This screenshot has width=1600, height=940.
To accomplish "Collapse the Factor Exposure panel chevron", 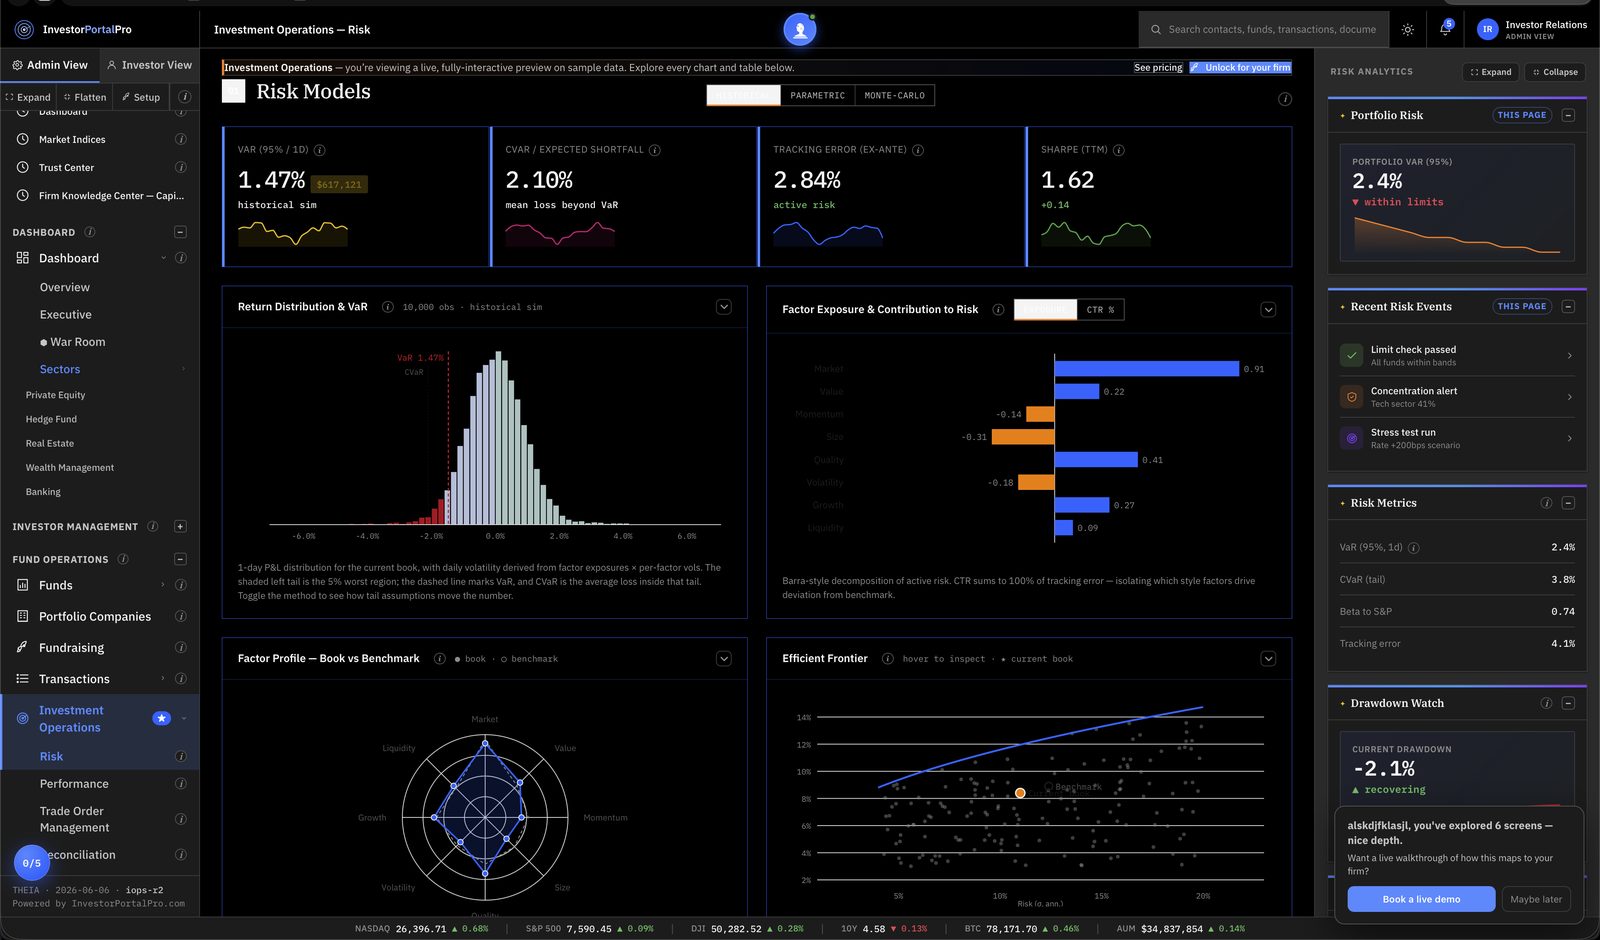I will point(1268,310).
